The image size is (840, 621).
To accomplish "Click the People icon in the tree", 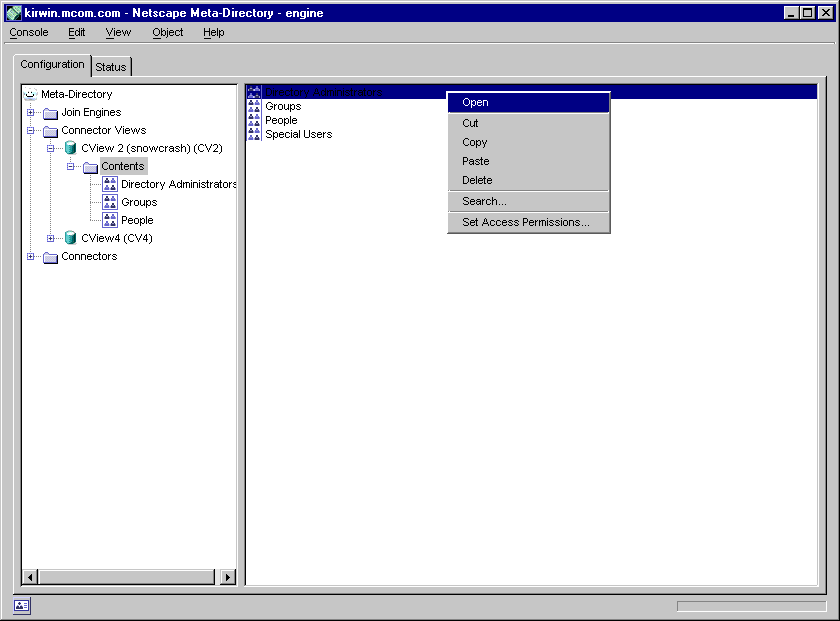I will coord(110,220).
